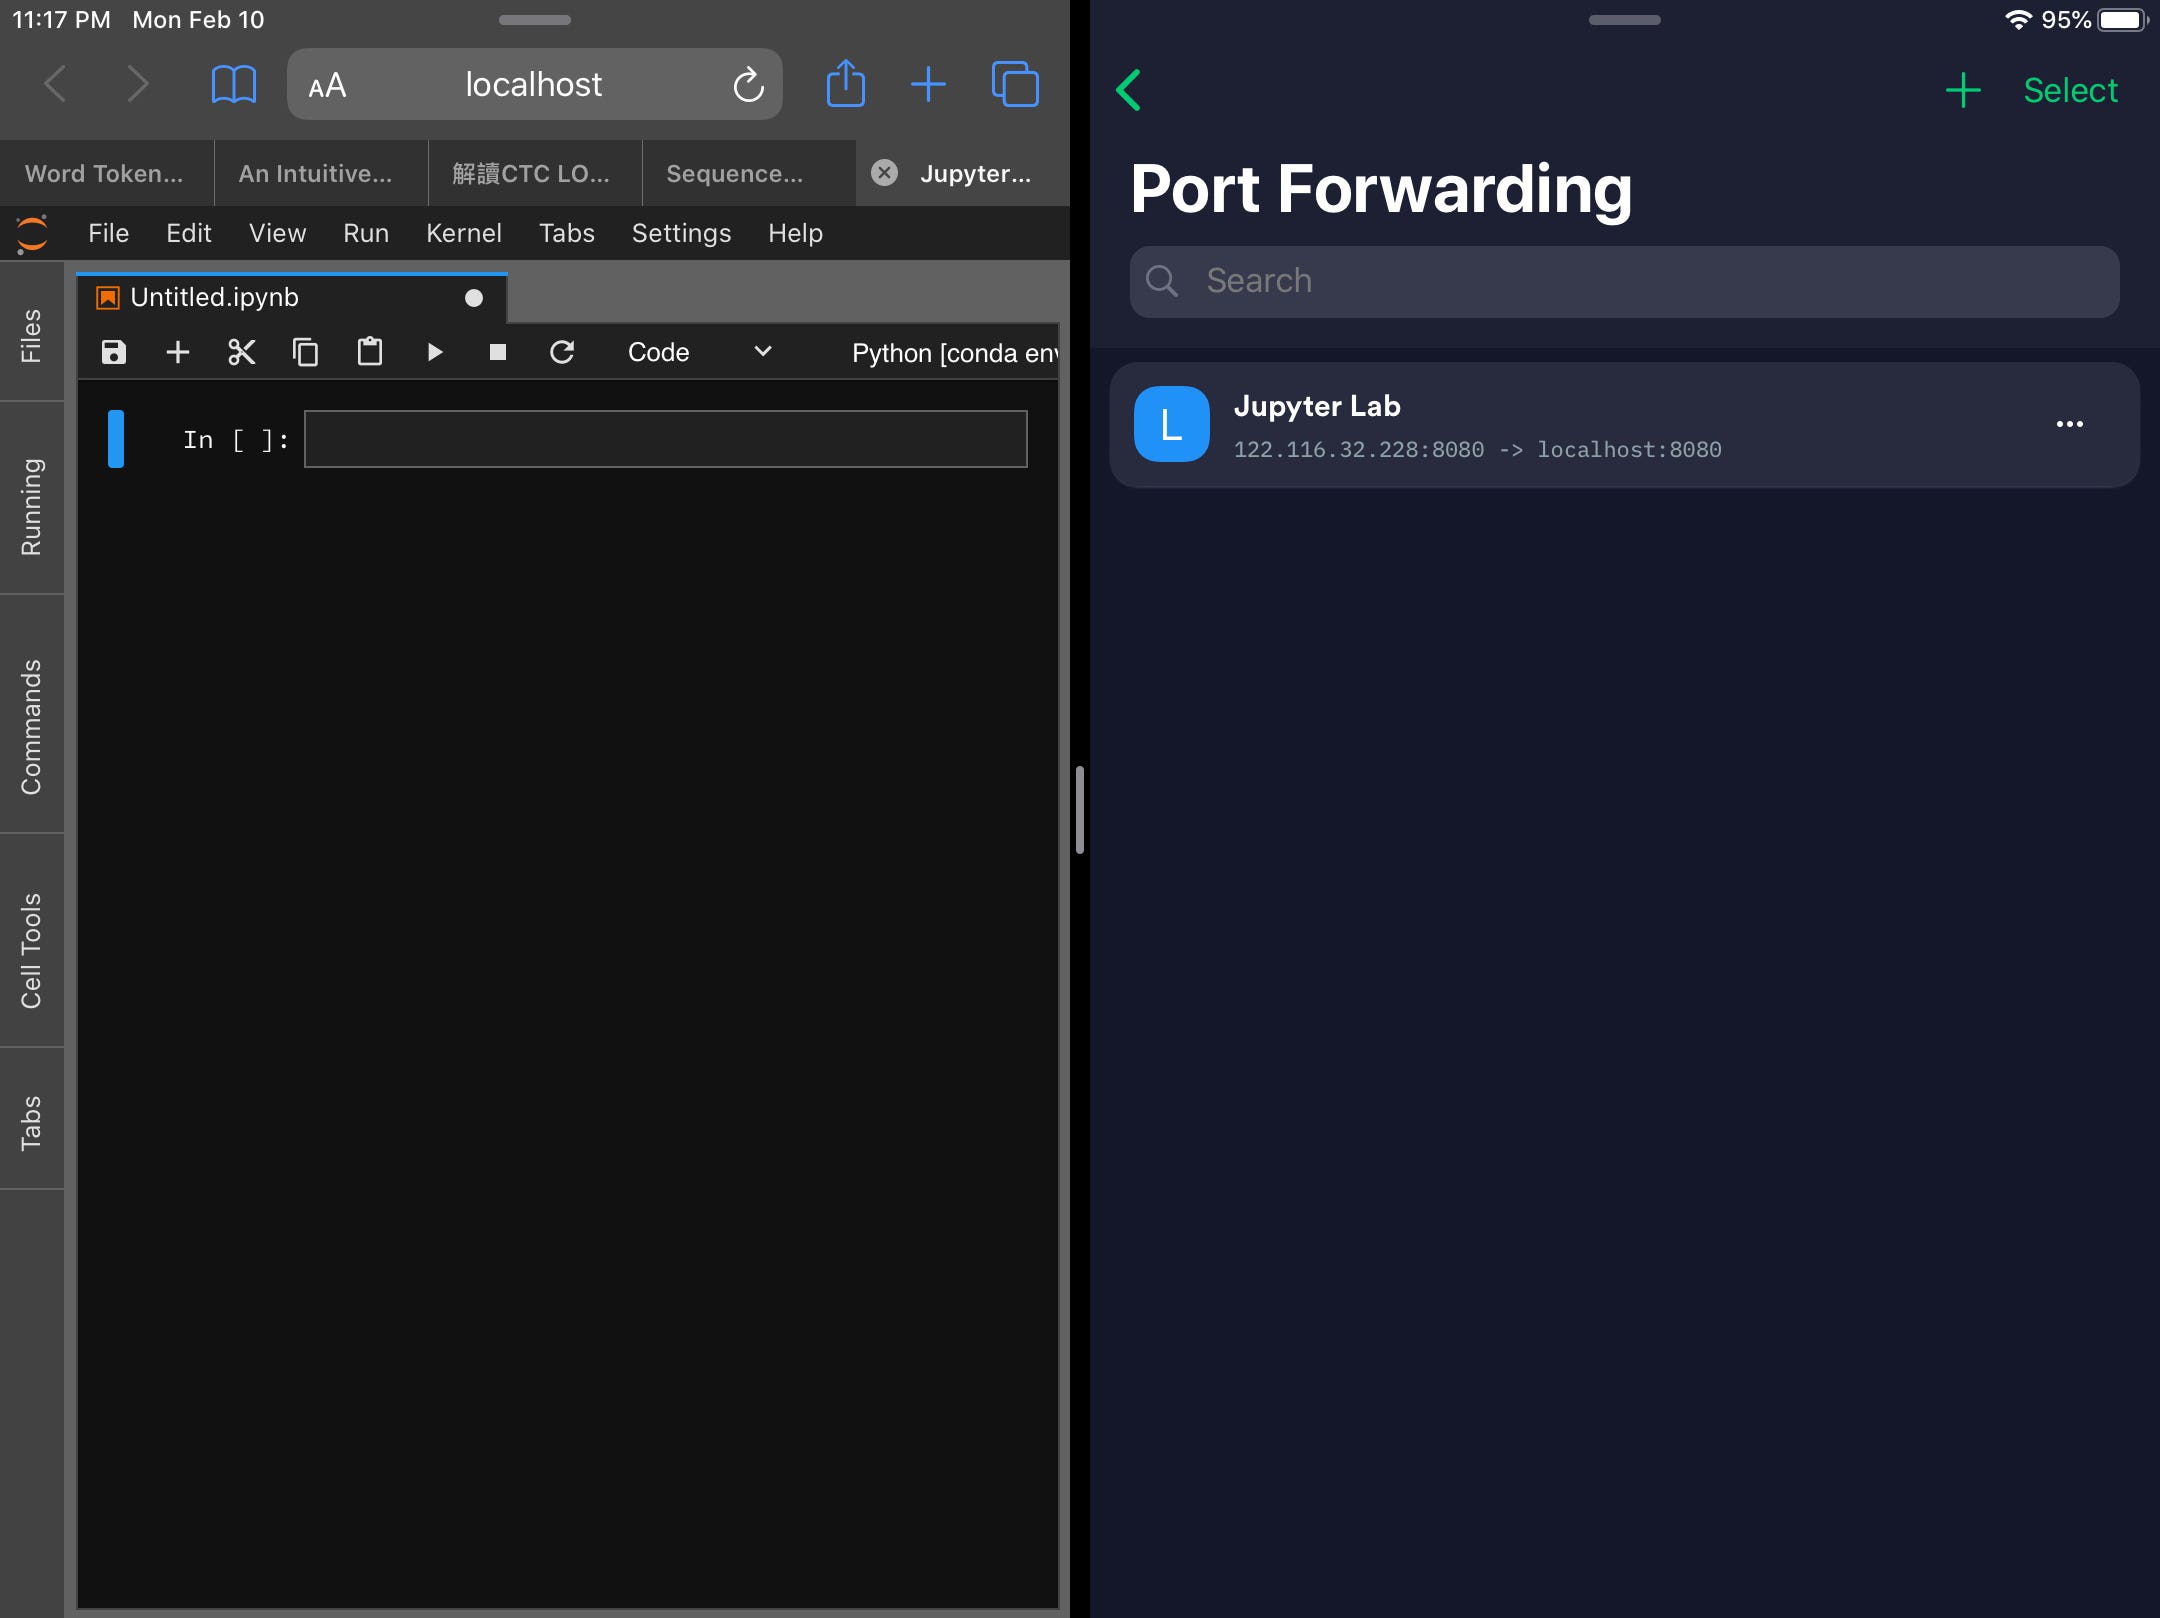Tap the 11:17 PM clock

click(x=61, y=20)
